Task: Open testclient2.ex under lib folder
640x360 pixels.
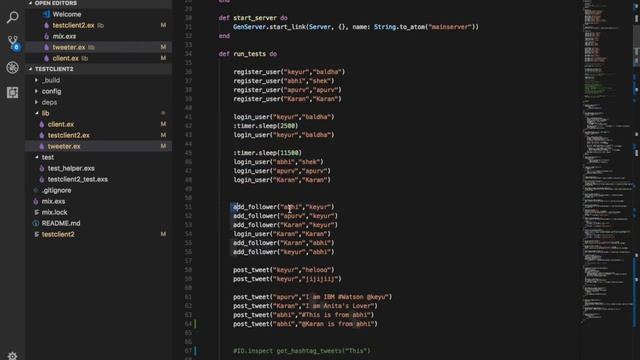Action: click(69, 135)
